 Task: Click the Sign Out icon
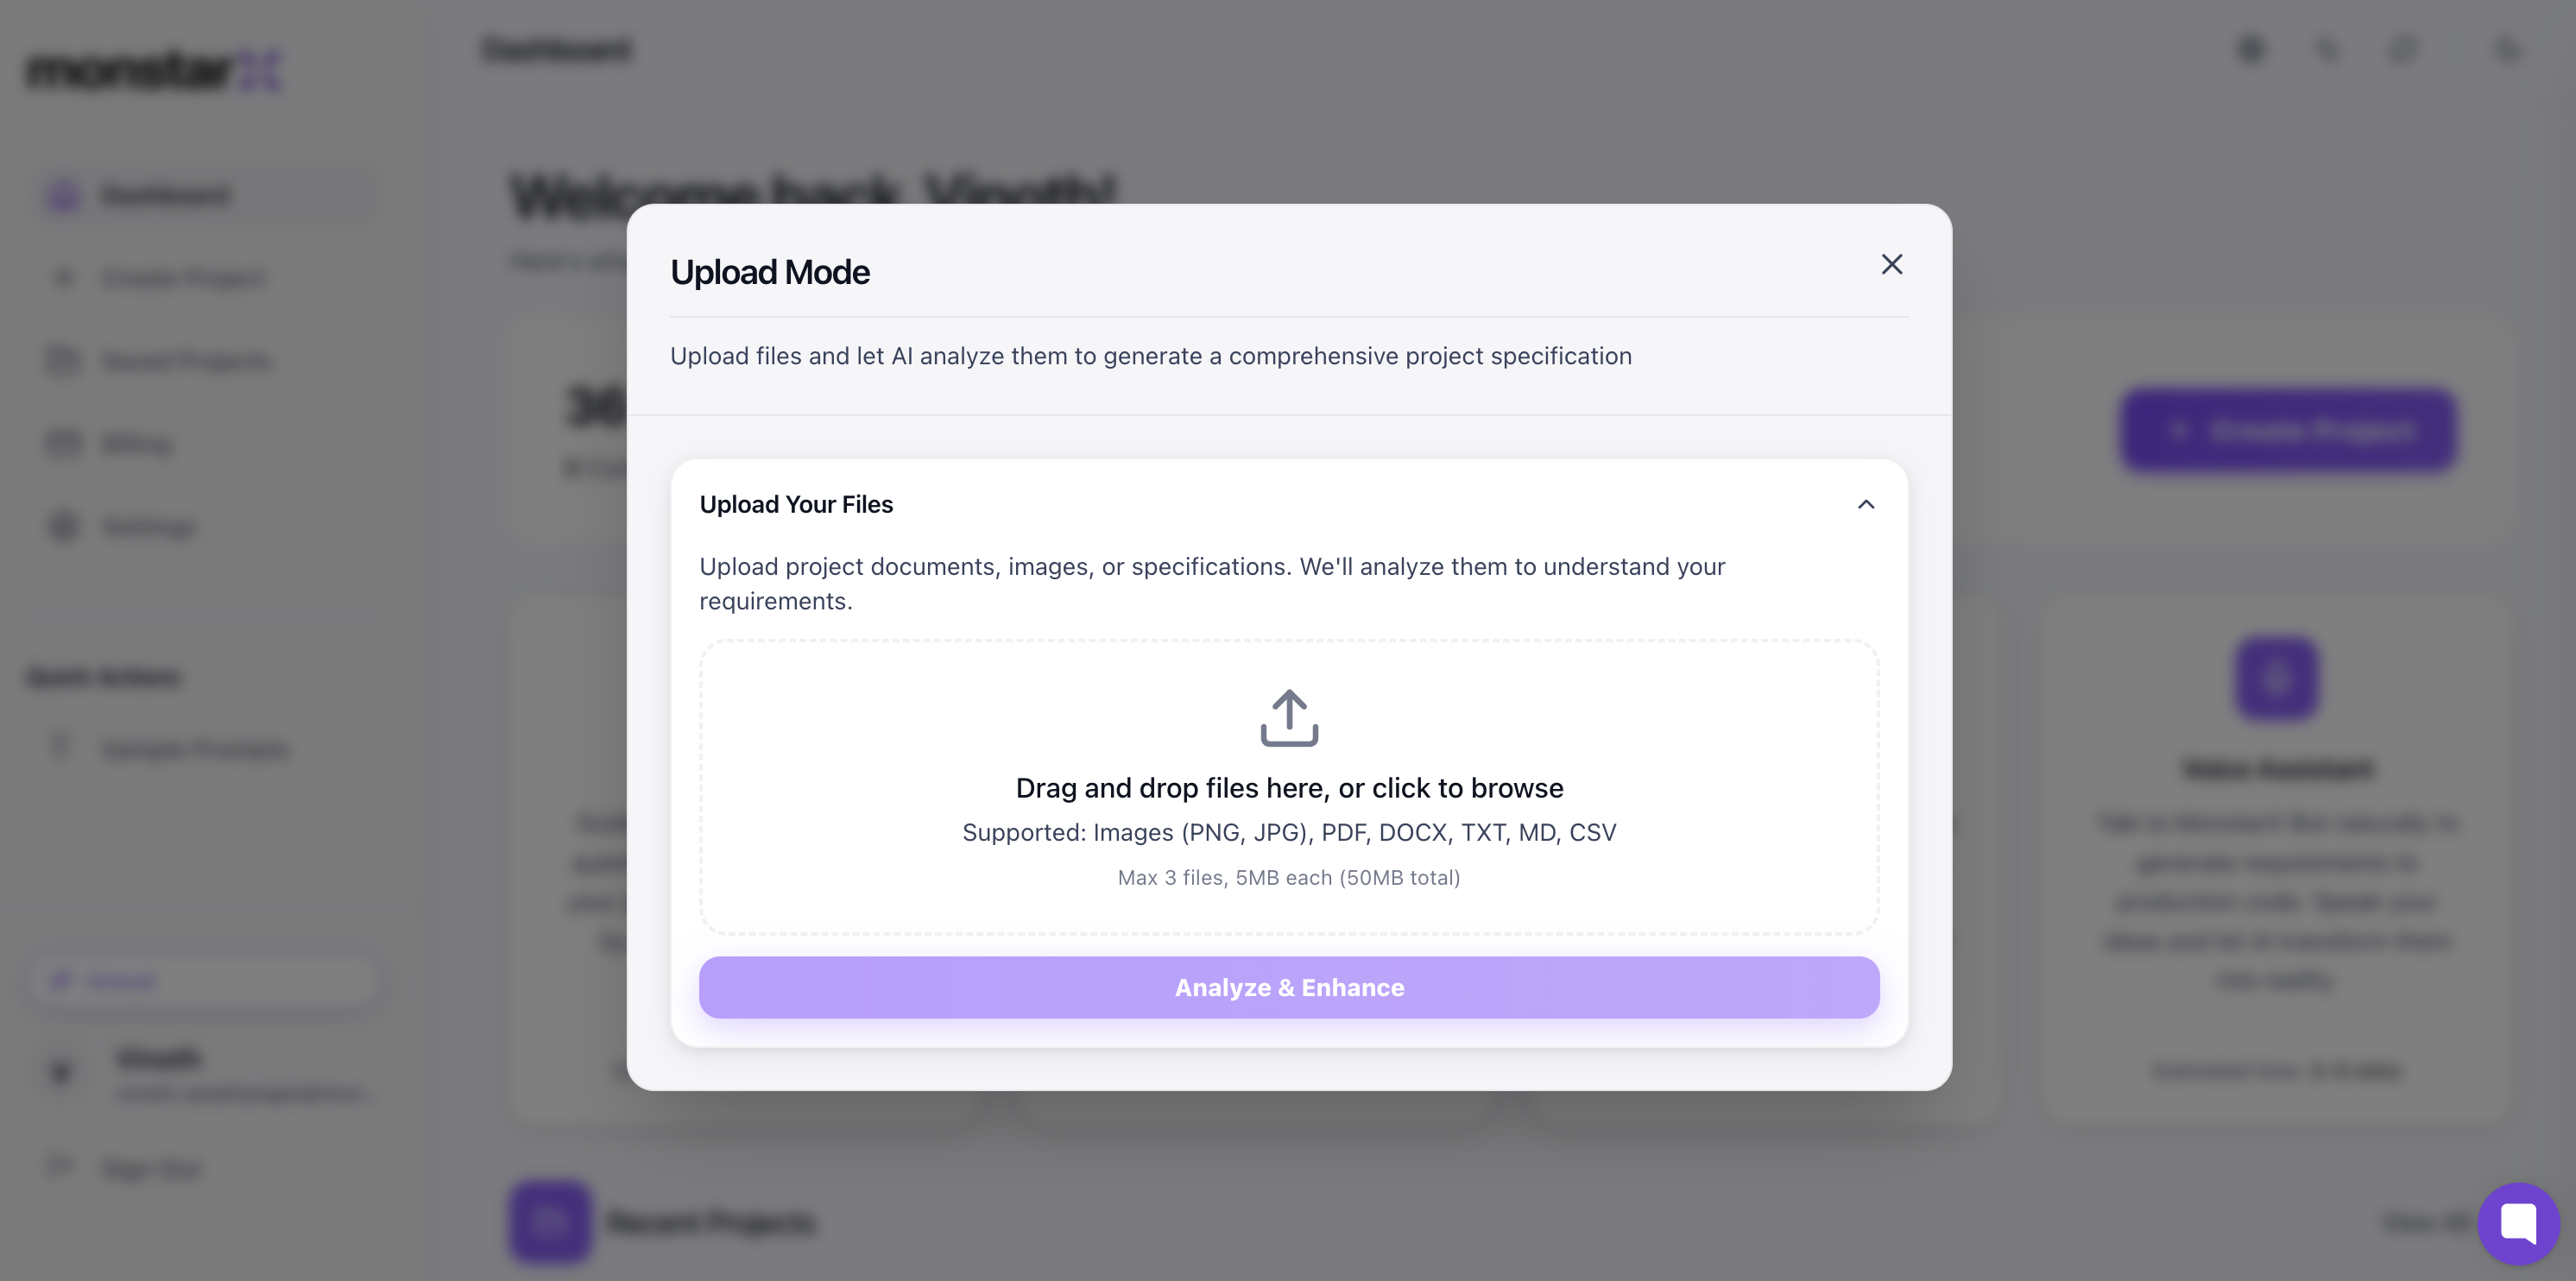[61, 1167]
